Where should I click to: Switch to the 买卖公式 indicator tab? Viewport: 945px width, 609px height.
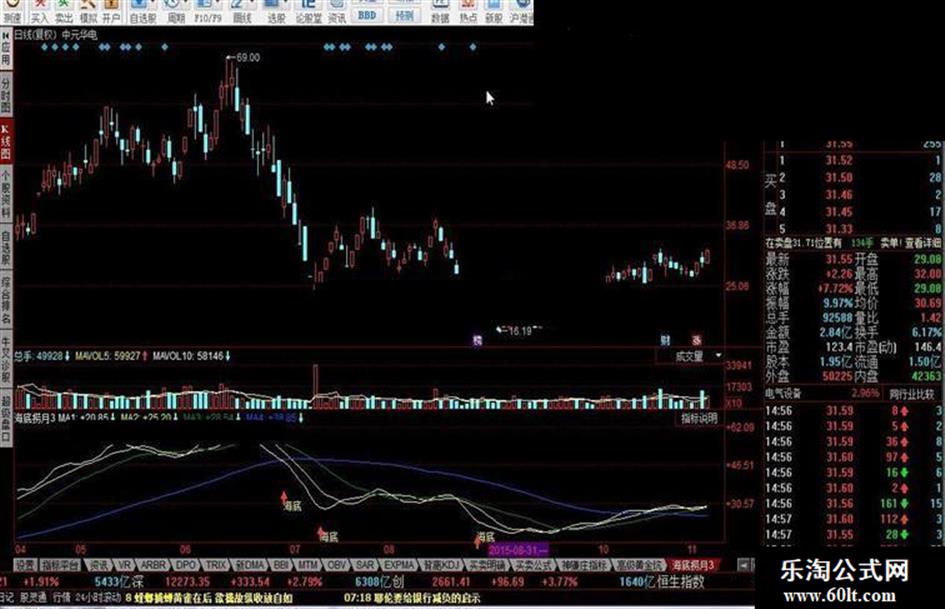(x=533, y=566)
